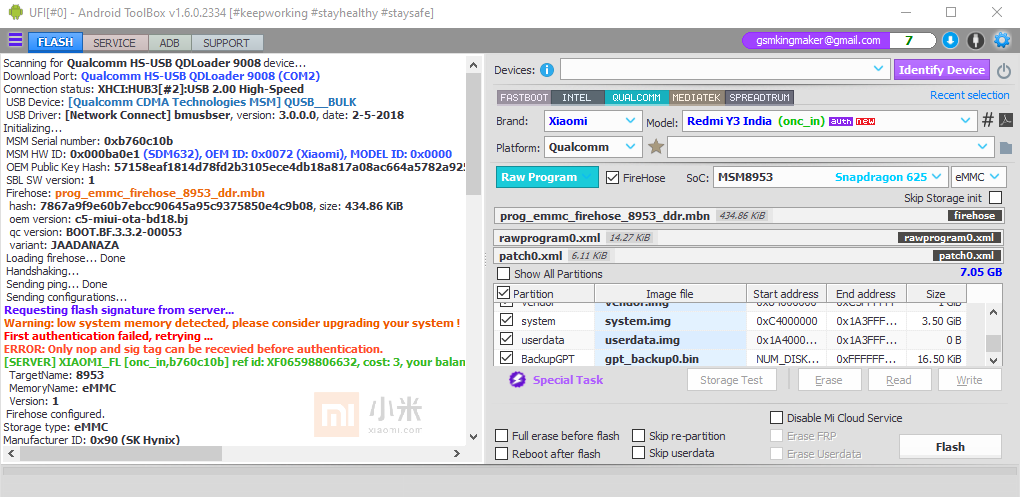Open the Platform dropdown showing Qualcomm
Image resolution: width=1020 pixels, height=497 pixels.
click(x=593, y=147)
